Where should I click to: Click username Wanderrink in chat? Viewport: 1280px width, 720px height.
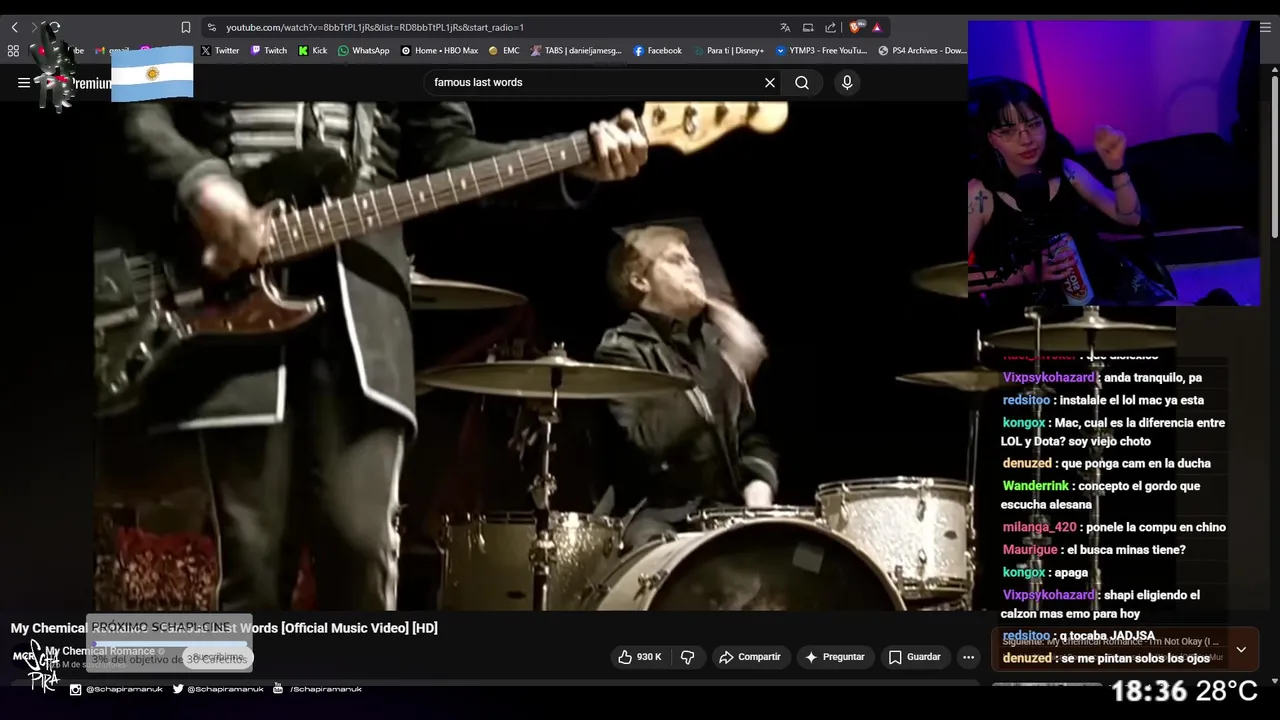click(1035, 486)
